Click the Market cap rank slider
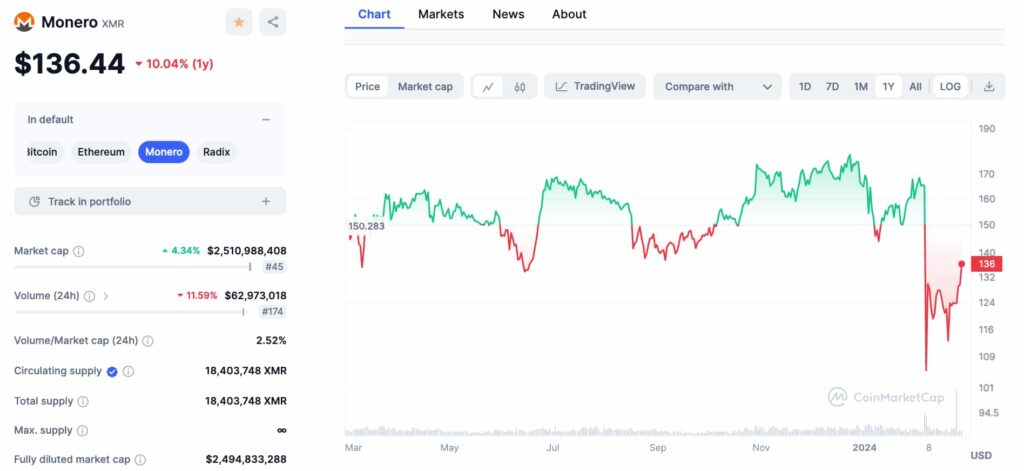The height and width of the screenshot is (471, 1024). click(x=133, y=267)
